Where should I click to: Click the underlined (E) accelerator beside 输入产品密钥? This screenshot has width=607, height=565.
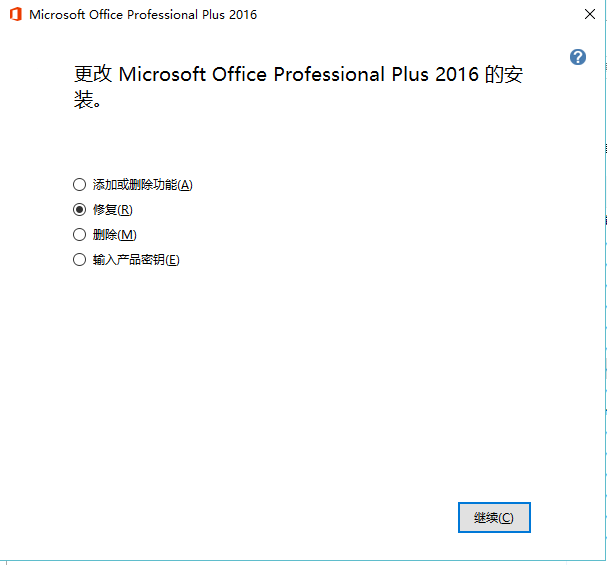172,260
